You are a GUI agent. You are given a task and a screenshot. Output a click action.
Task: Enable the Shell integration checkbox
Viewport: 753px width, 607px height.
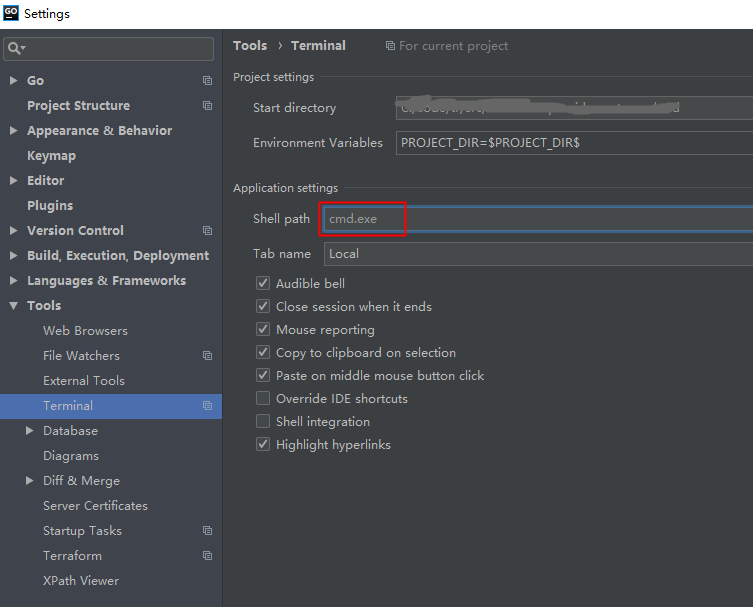click(263, 422)
